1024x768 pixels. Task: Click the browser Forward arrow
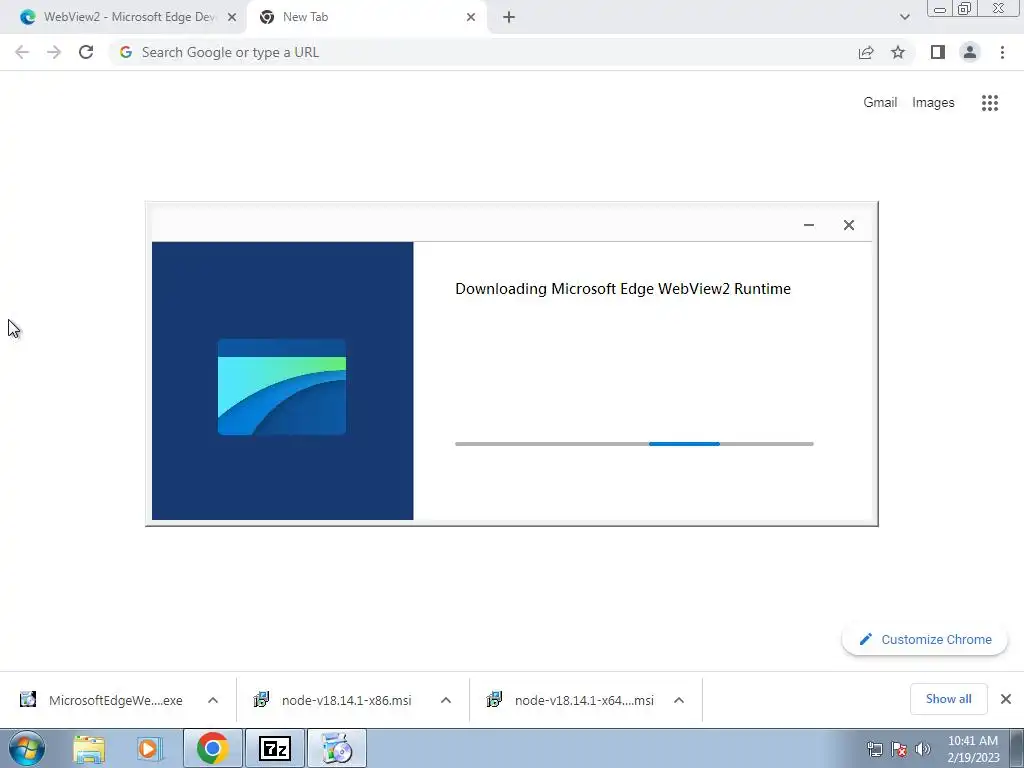[54, 52]
